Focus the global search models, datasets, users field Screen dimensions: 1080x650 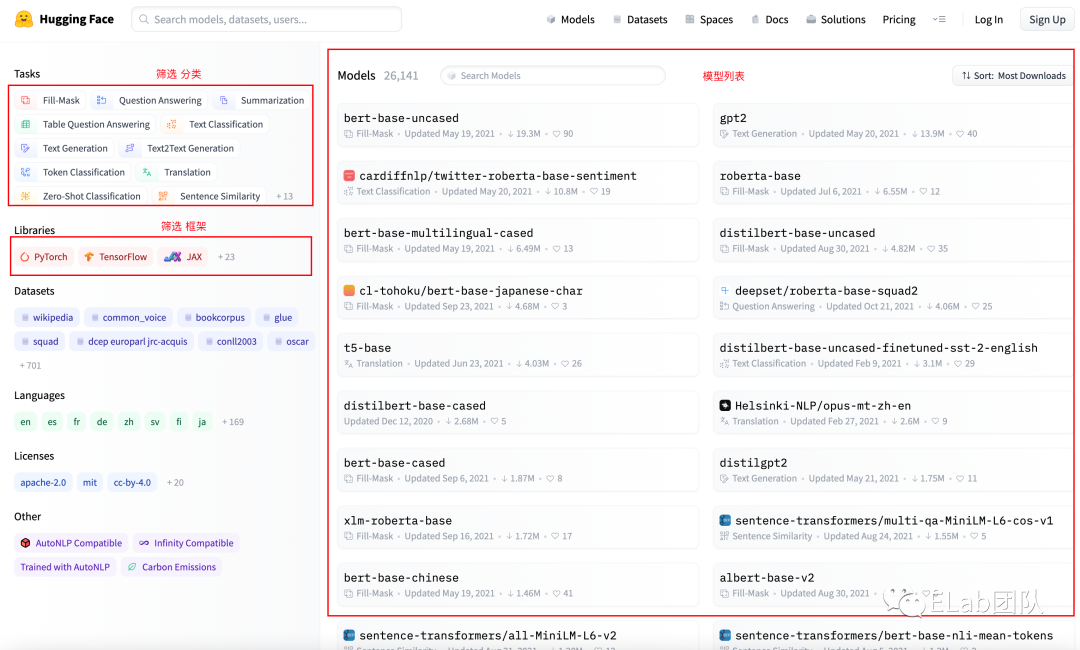point(267,19)
